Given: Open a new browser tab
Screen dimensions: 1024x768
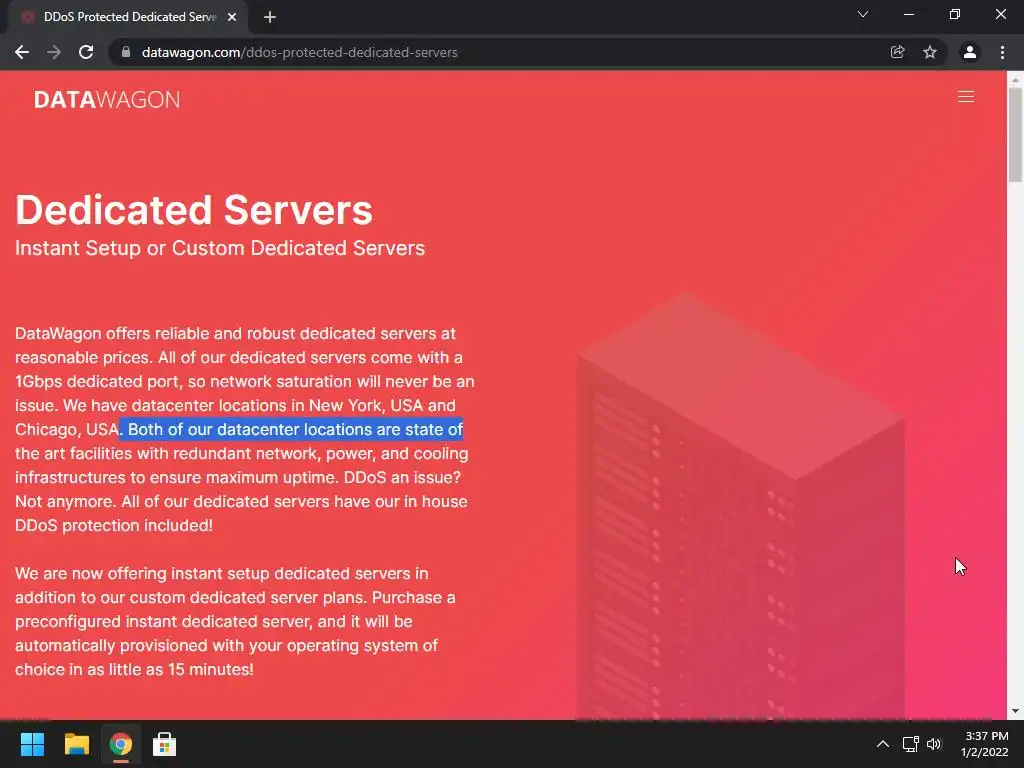Looking at the screenshot, I should [x=270, y=17].
